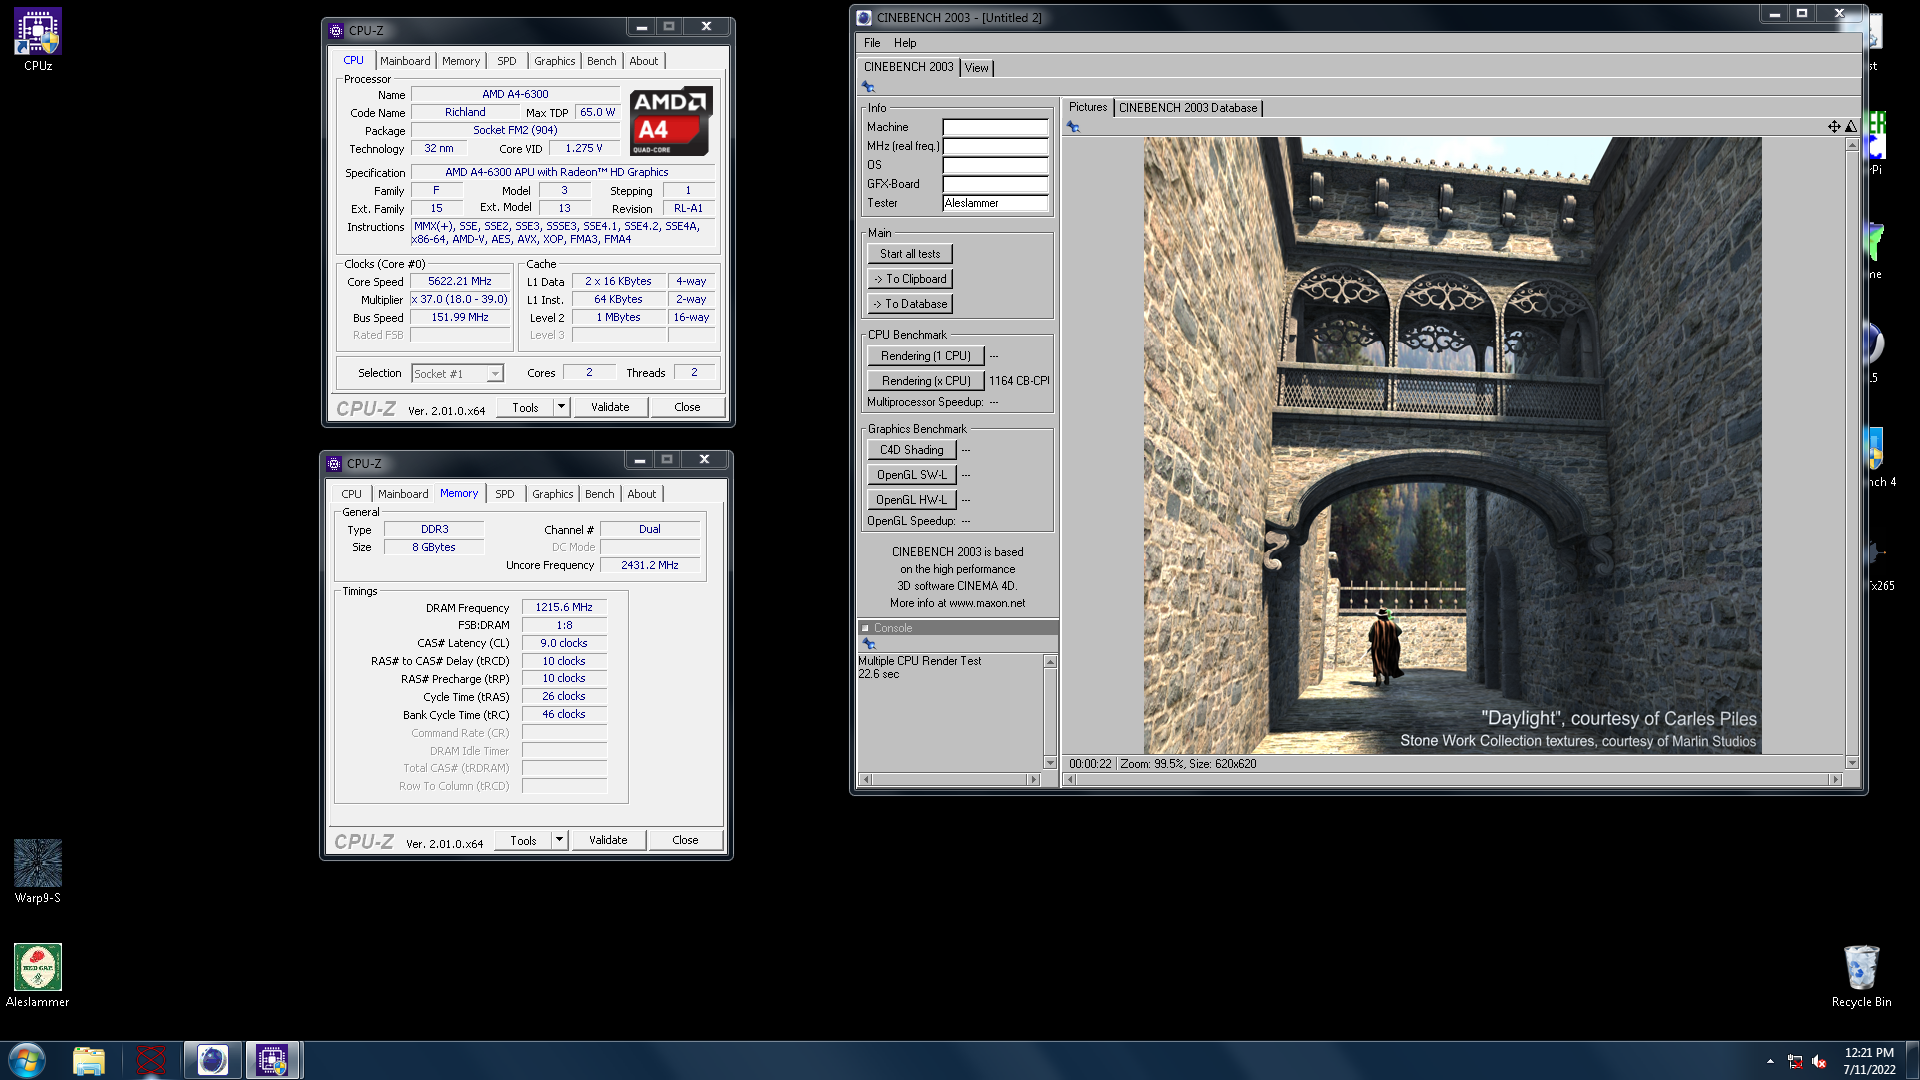Viewport: 1920px width, 1080px height.
Task: Open Tools dropdown arrow in CPU window
Action: (561, 407)
